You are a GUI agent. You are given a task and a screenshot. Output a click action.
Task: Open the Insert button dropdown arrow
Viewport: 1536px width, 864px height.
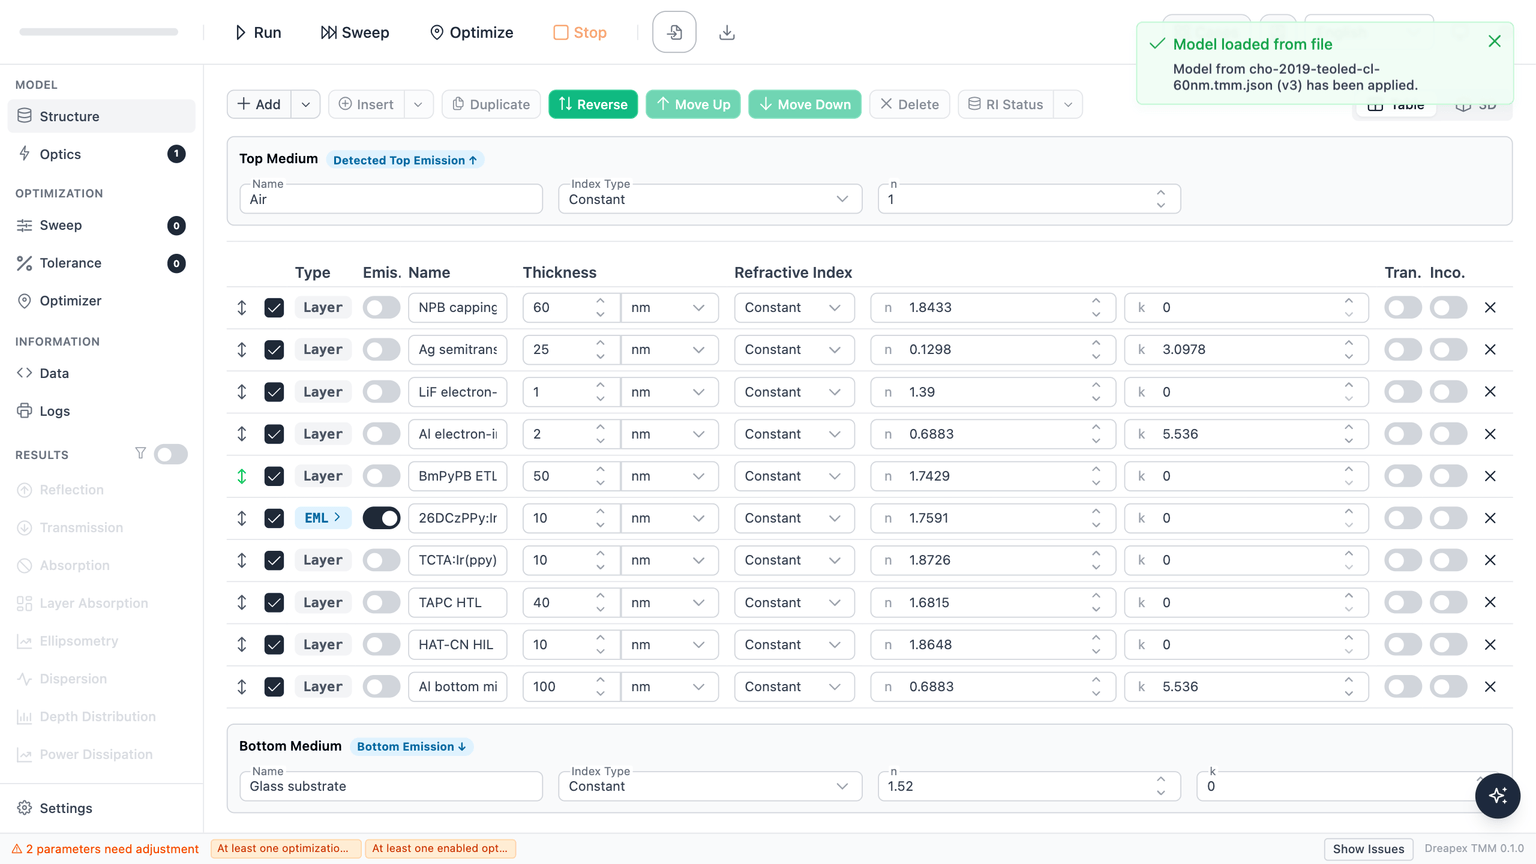click(x=418, y=104)
